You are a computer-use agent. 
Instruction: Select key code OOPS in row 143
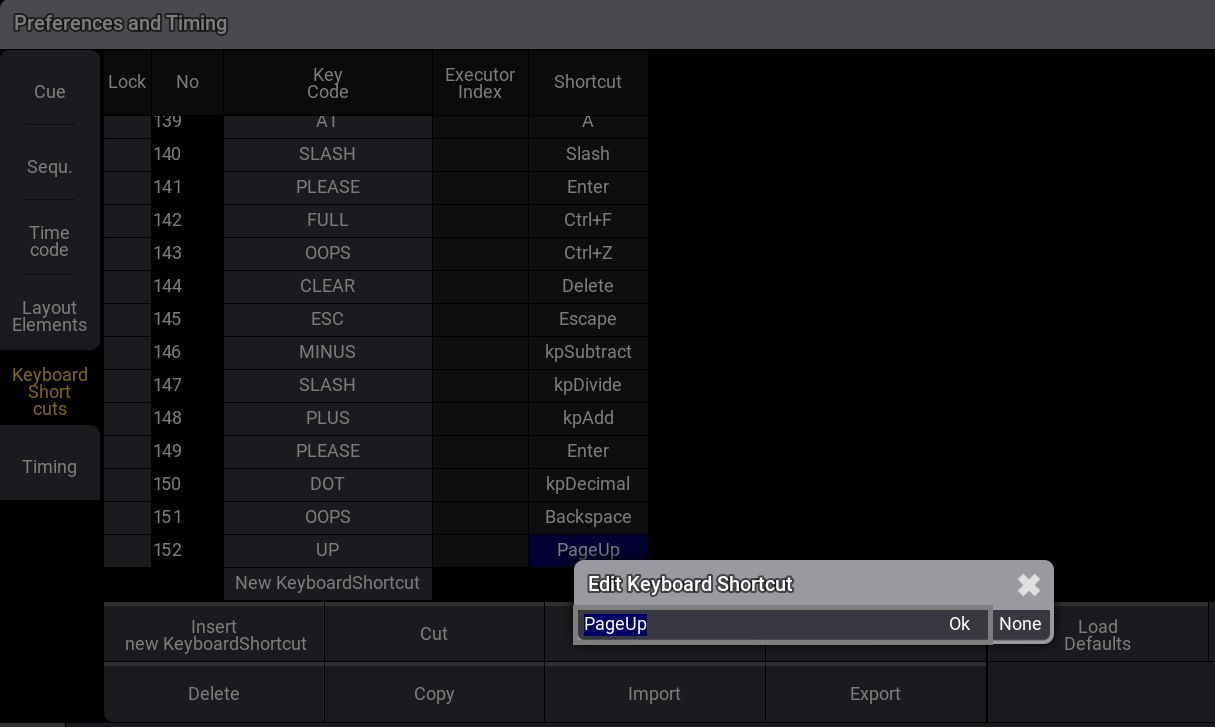tap(328, 253)
